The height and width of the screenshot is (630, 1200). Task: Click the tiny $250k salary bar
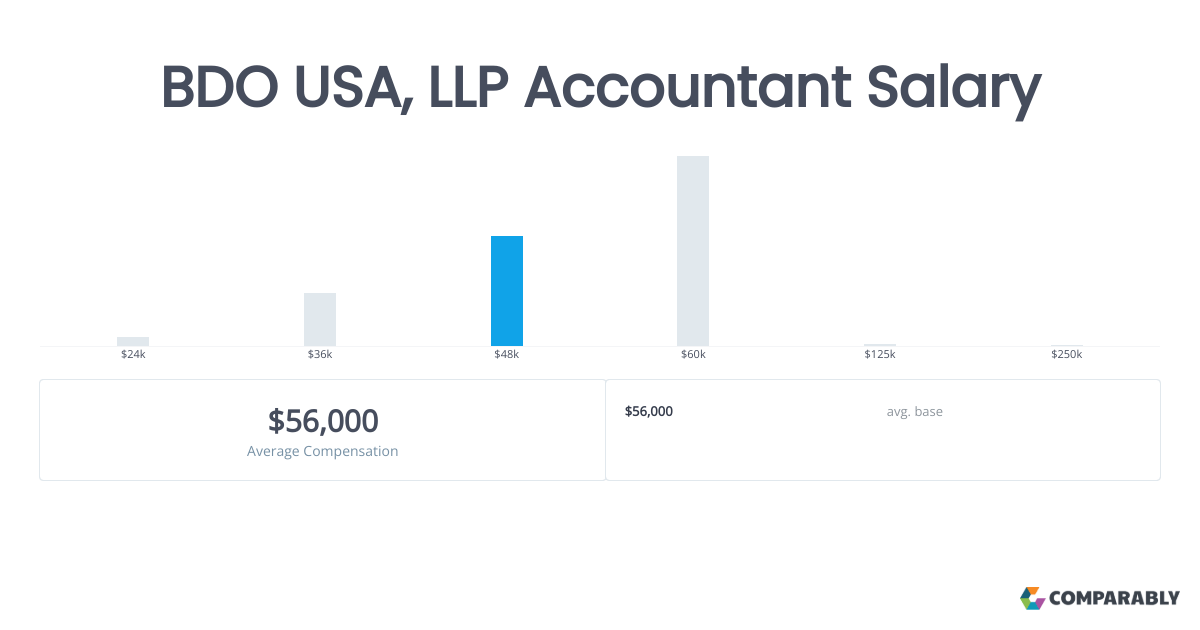pyautogui.click(x=1066, y=345)
